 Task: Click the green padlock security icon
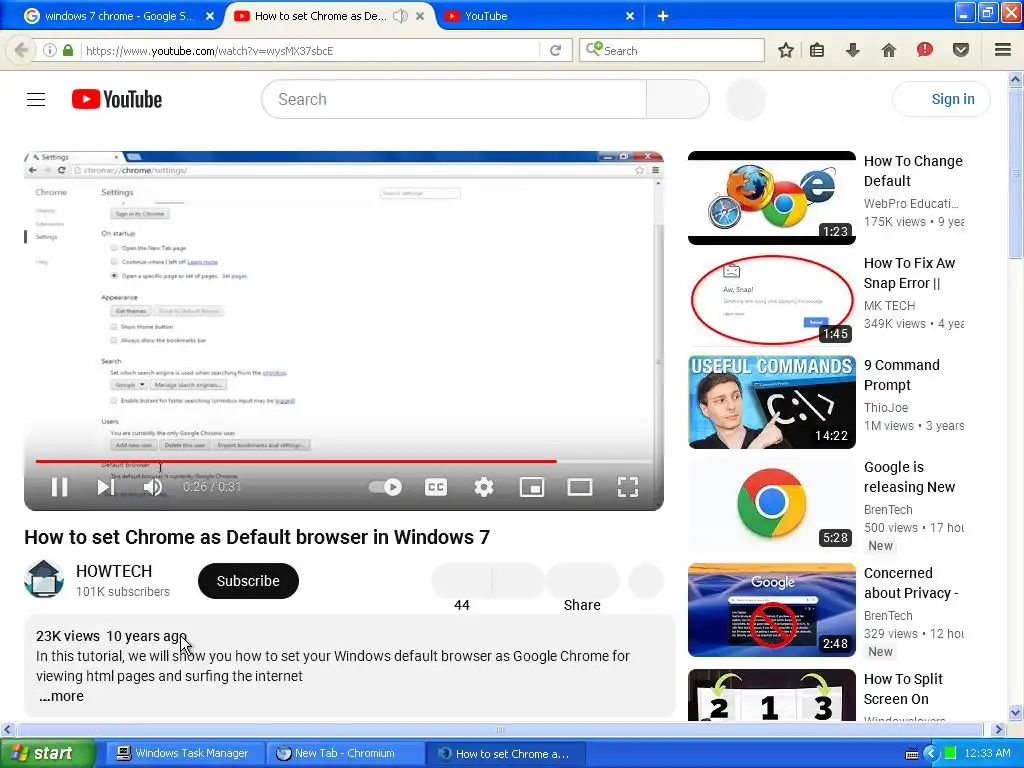coord(68,50)
